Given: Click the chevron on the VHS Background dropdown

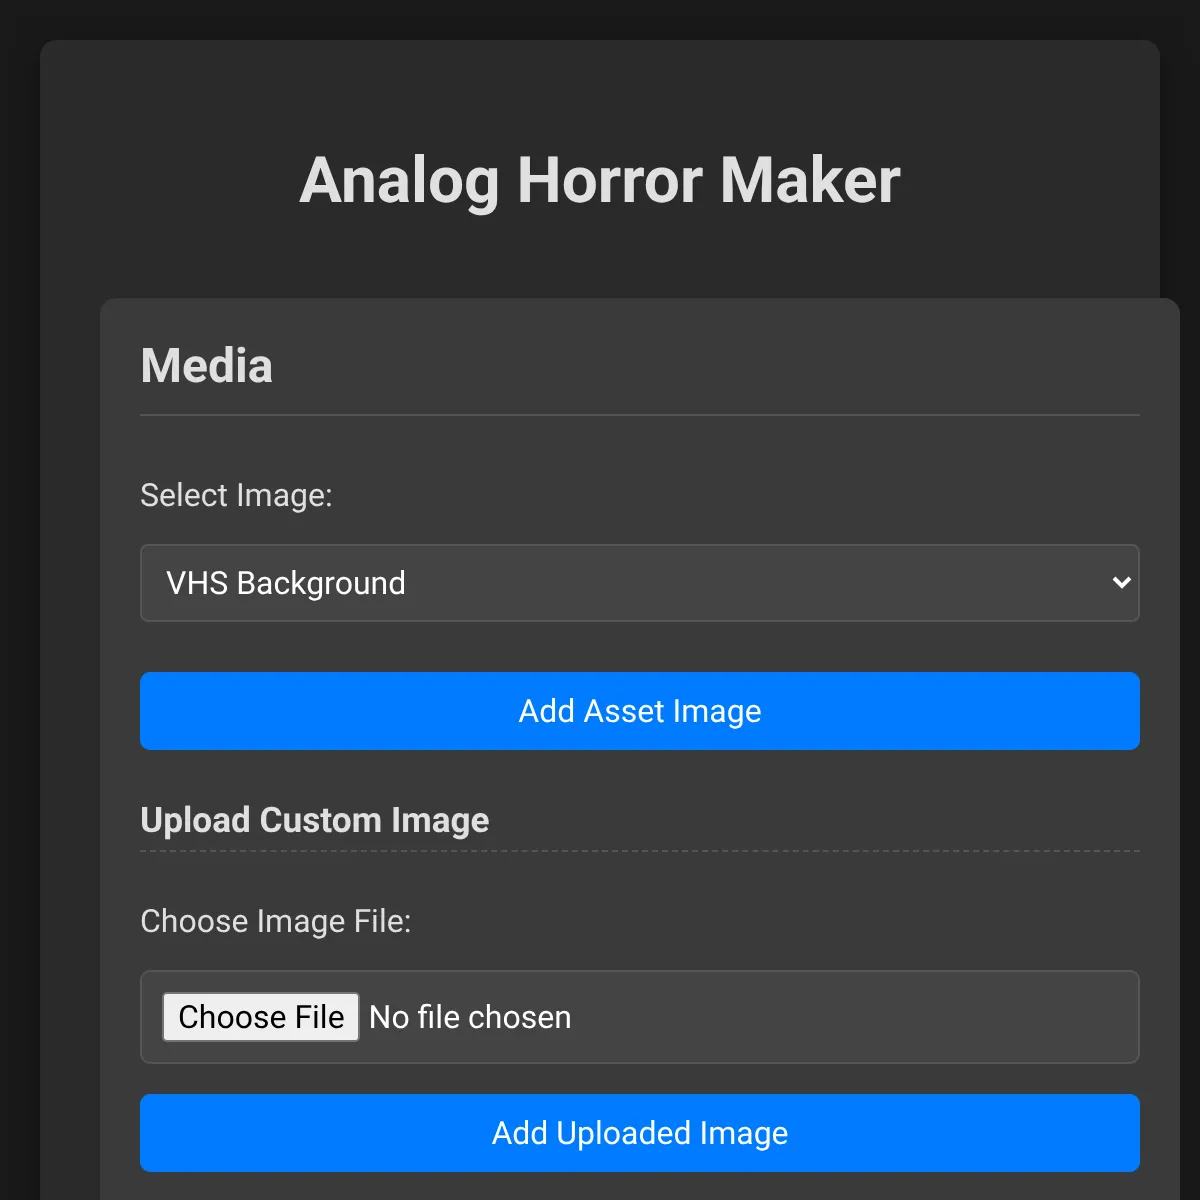Looking at the screenshot, I should coord(1120,583).
